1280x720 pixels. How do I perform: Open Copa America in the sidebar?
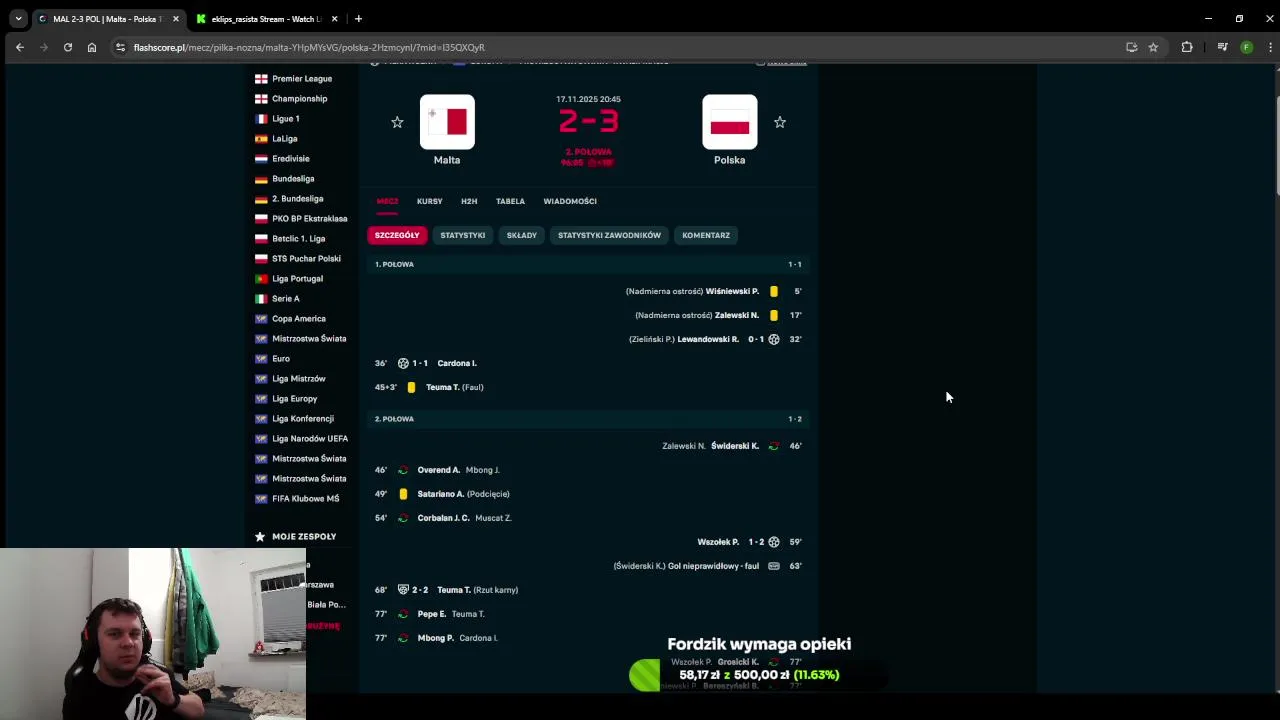click(x=299, y=318)
